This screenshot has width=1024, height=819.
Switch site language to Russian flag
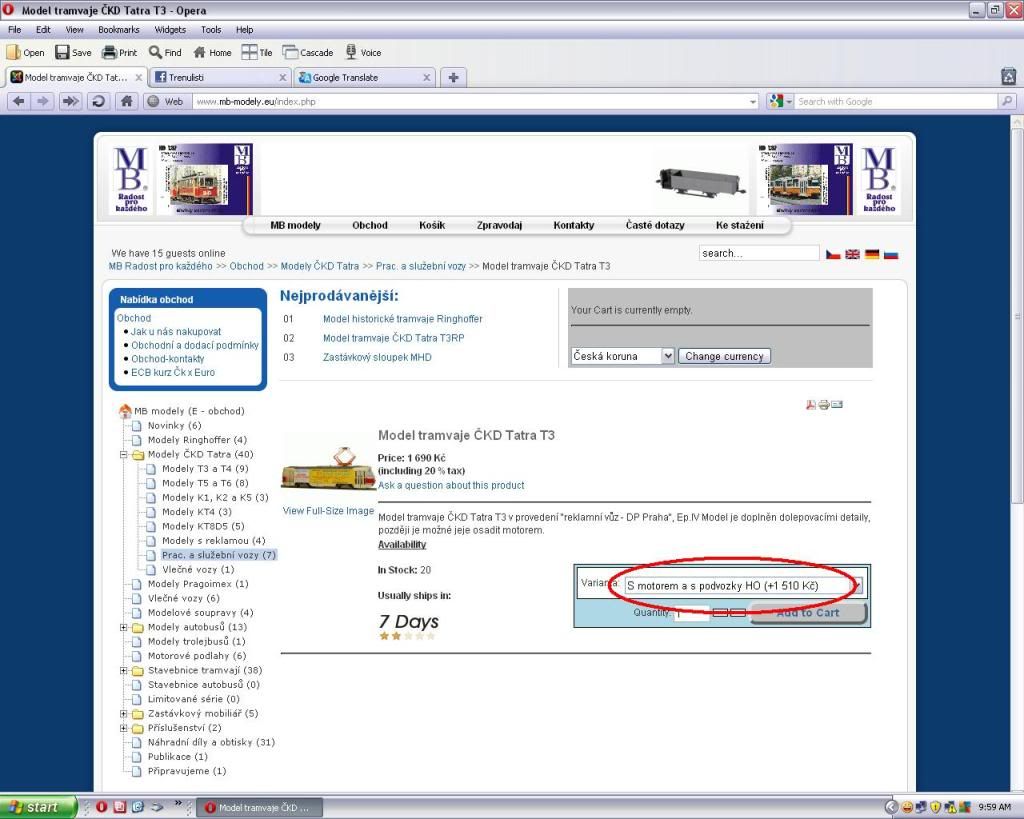coord(891,254)
